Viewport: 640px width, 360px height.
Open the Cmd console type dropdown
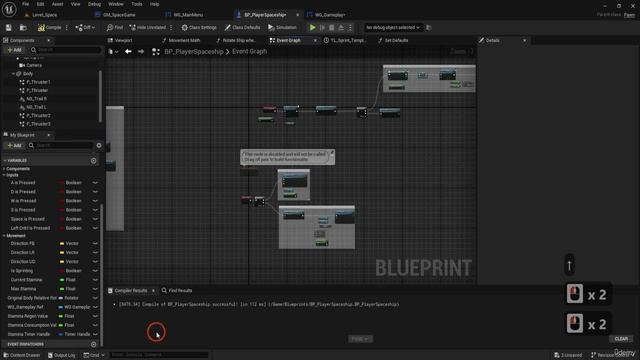(94, 355)
